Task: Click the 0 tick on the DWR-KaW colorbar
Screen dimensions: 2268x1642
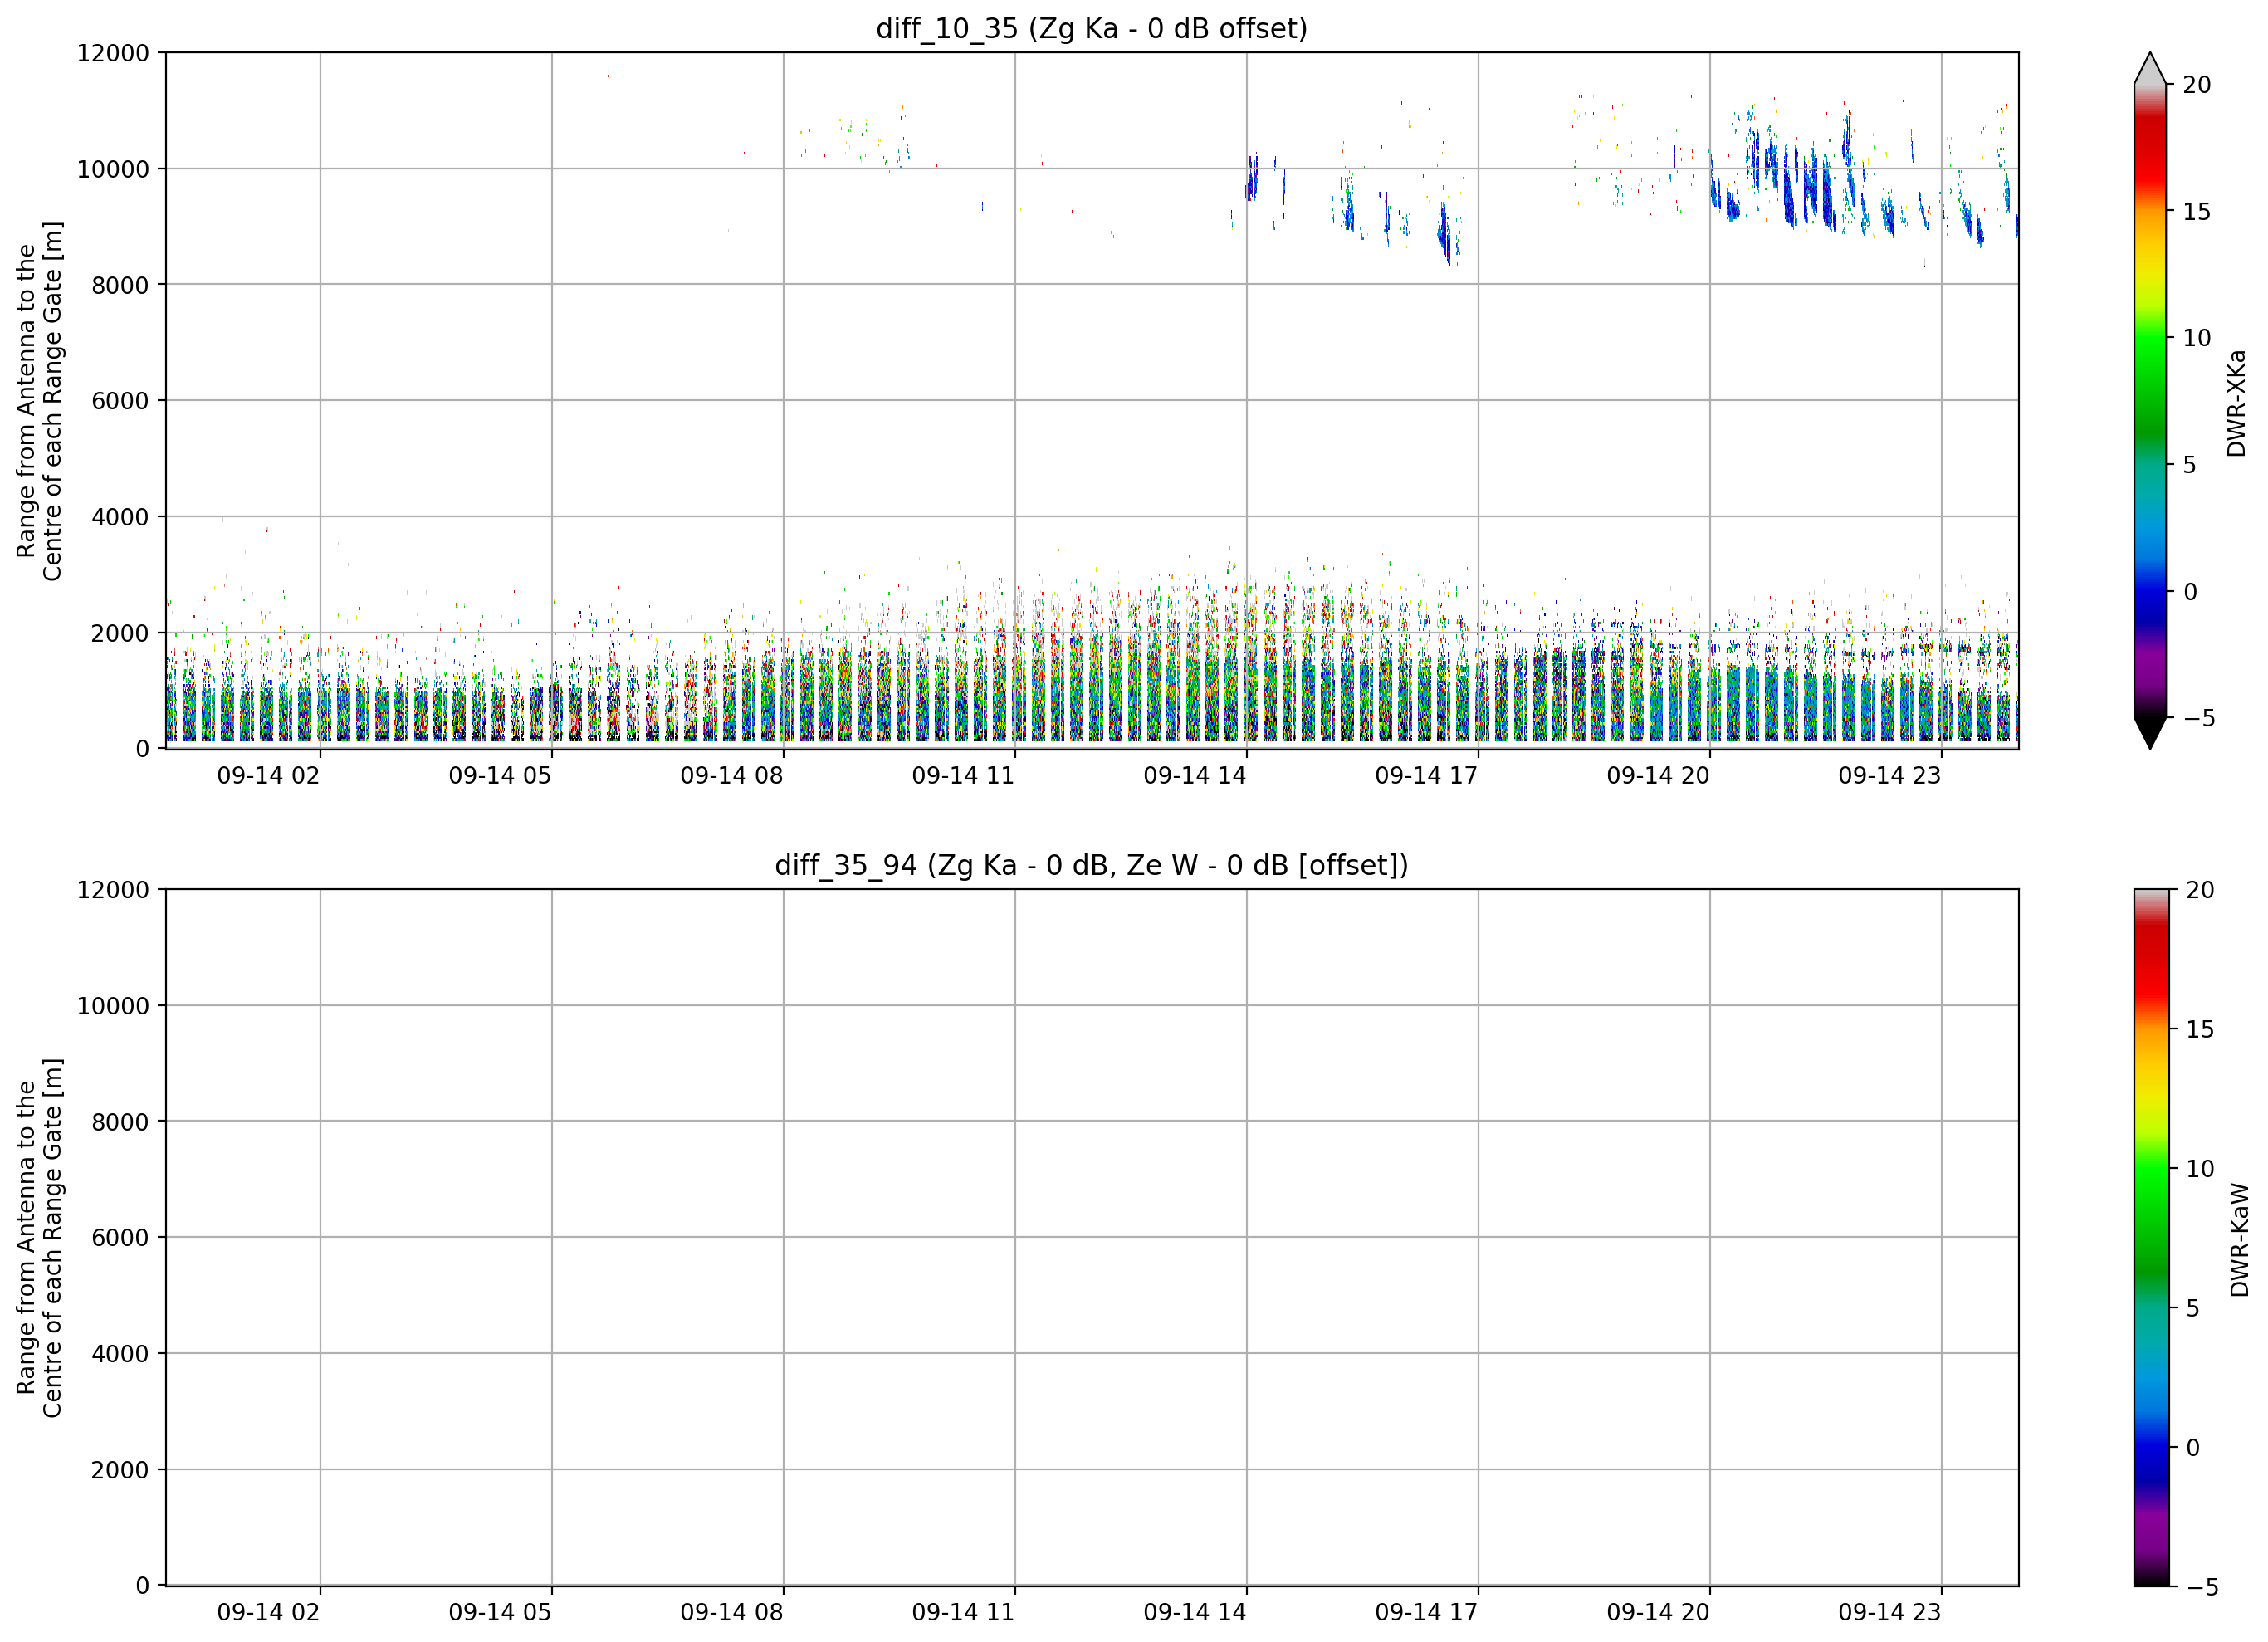Action: click(2193, 1448)
